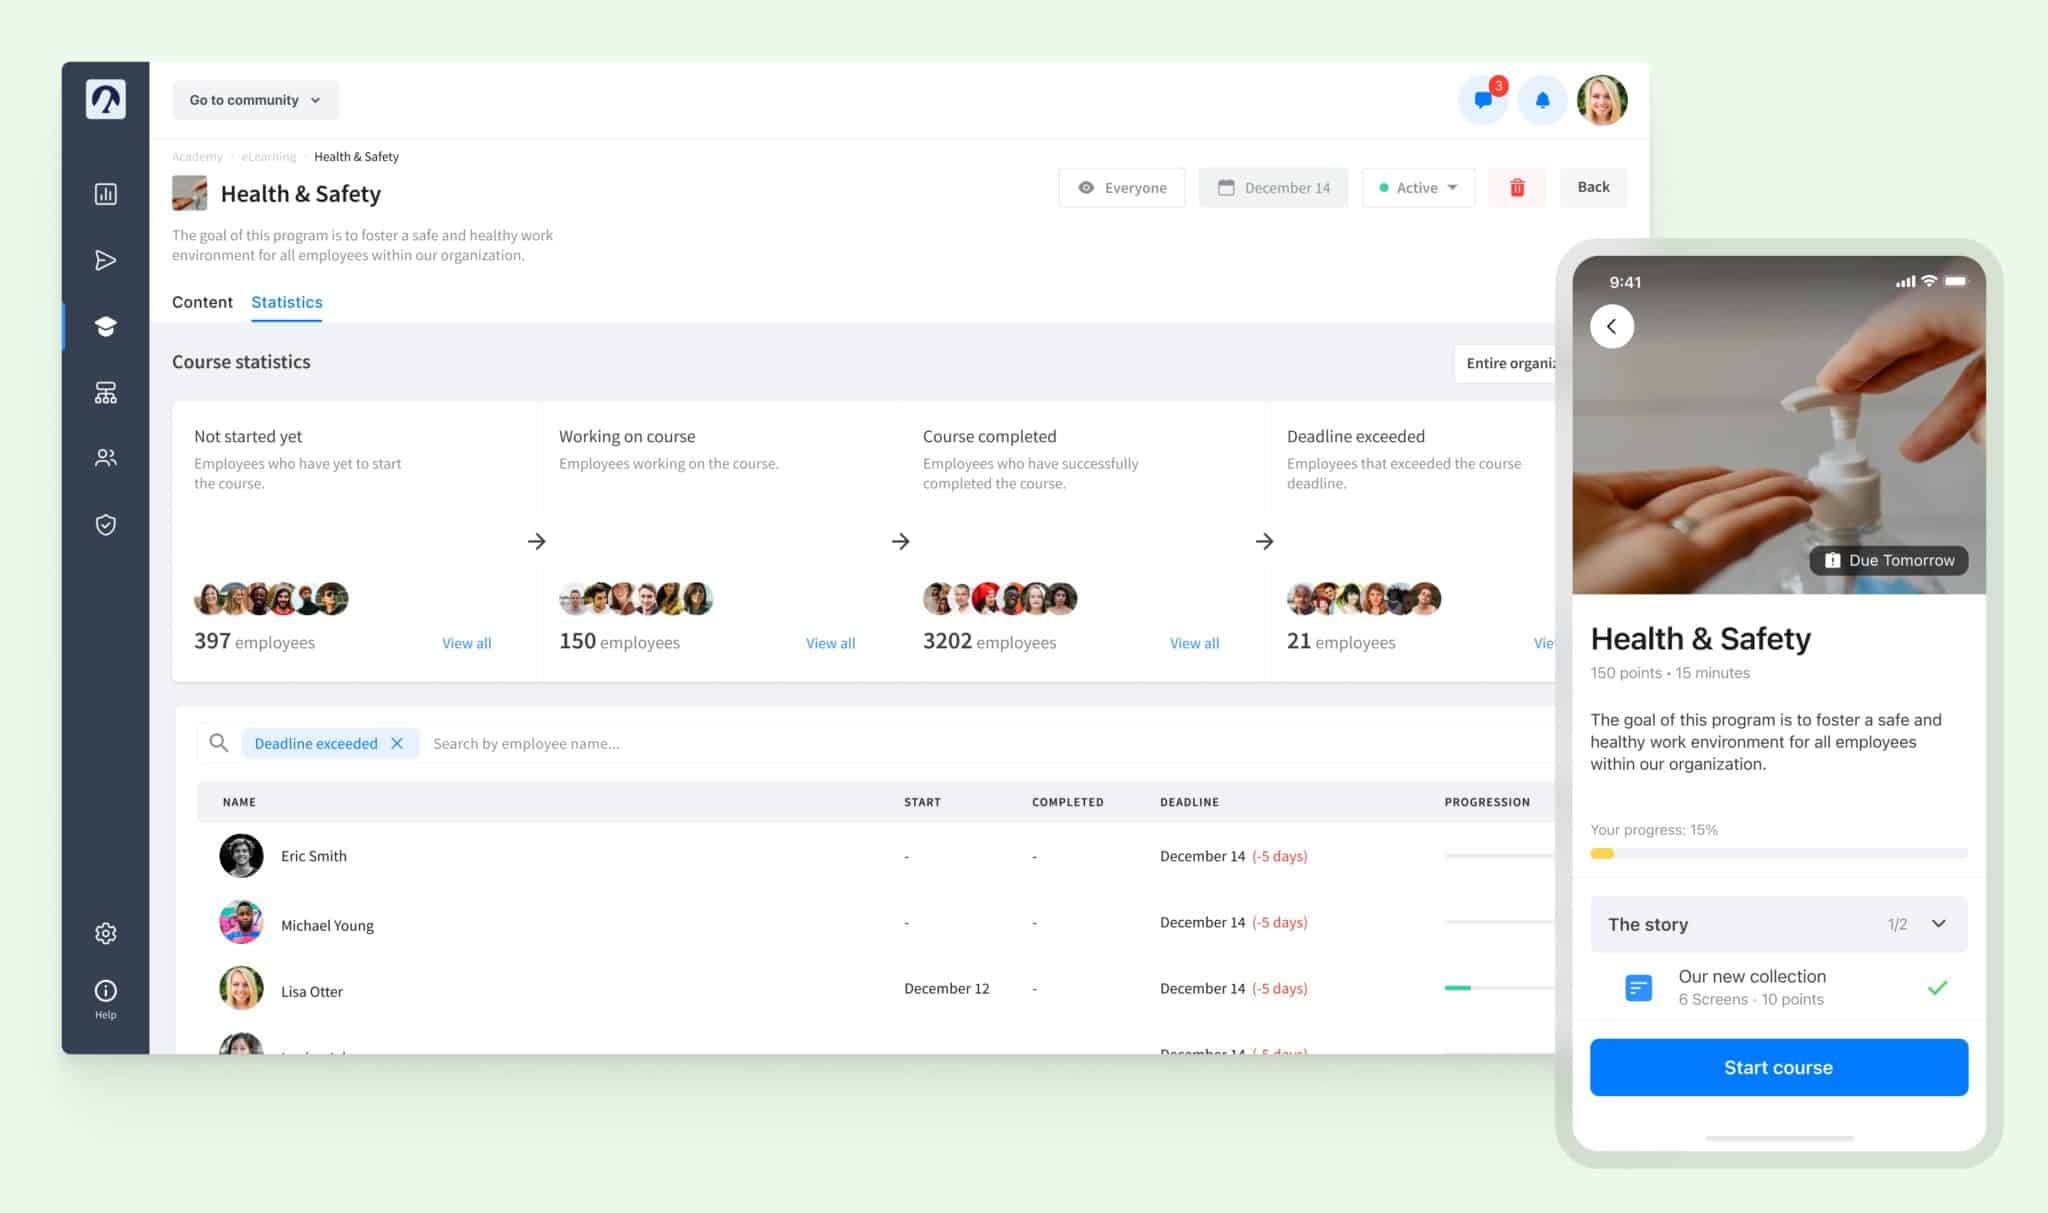Open the chat messages icon with badge

click(1482, 100)
